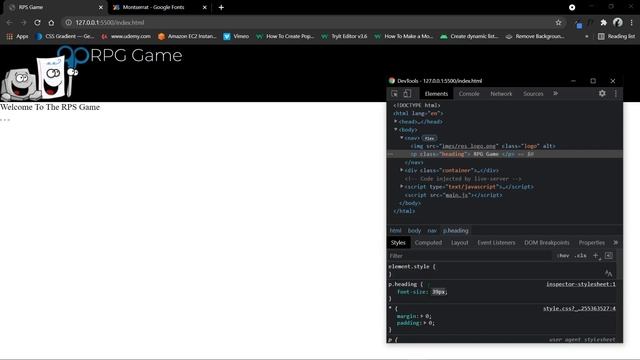The image size is (640, 360).
Task: Activate the inspect element picker in DevTools
Action: tap(394, 93)
